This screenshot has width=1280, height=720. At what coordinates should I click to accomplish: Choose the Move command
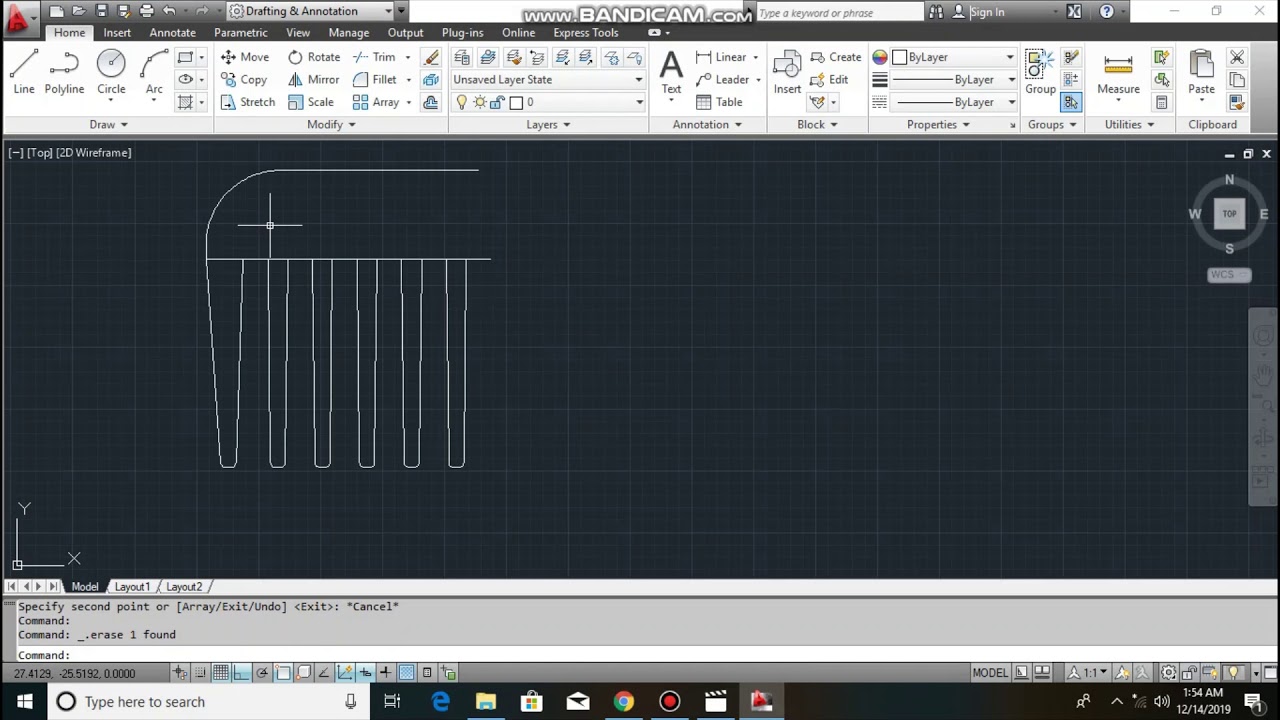pyautogui.click(x=245, y=57)
